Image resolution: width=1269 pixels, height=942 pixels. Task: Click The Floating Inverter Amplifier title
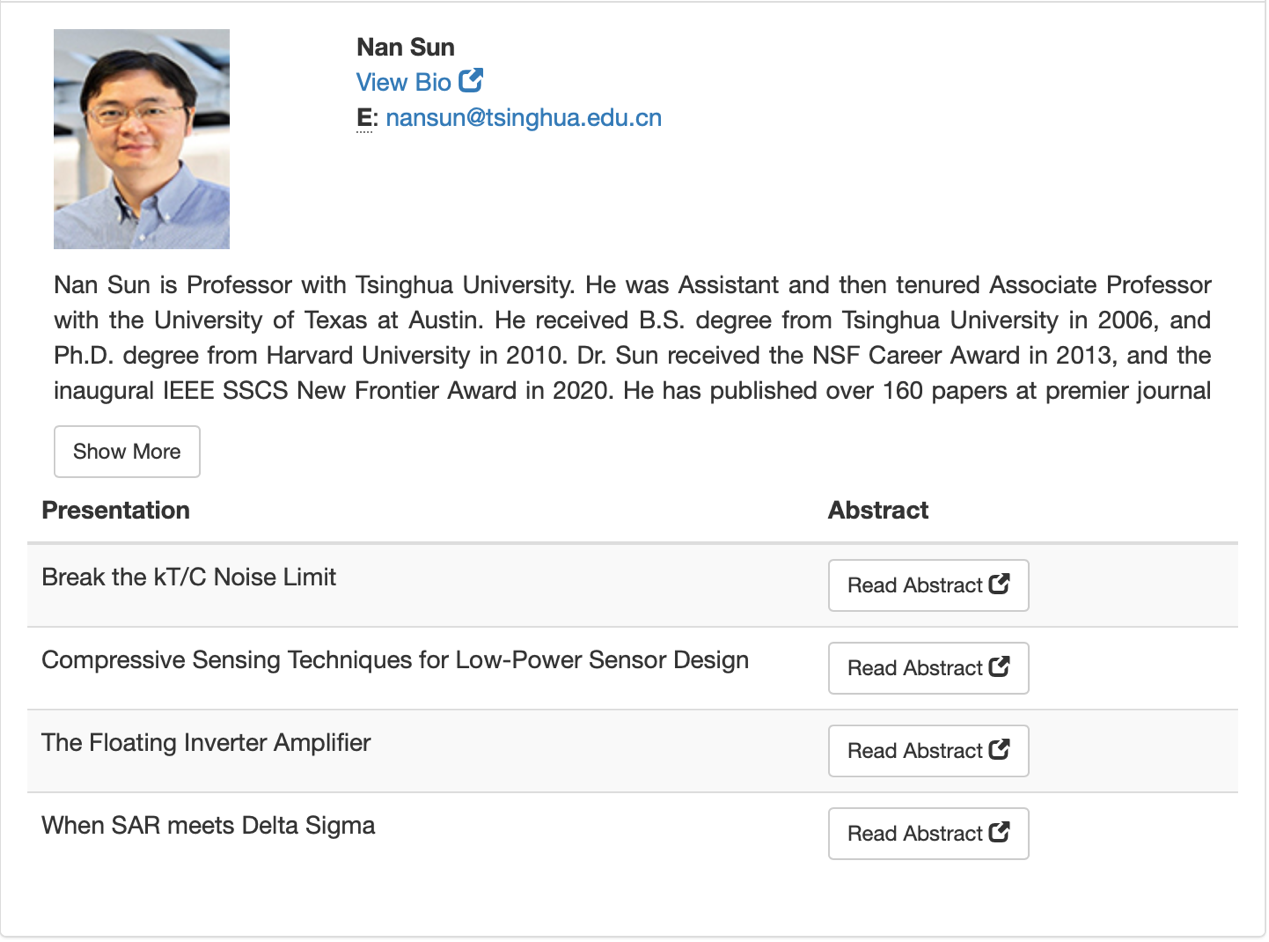206,743
